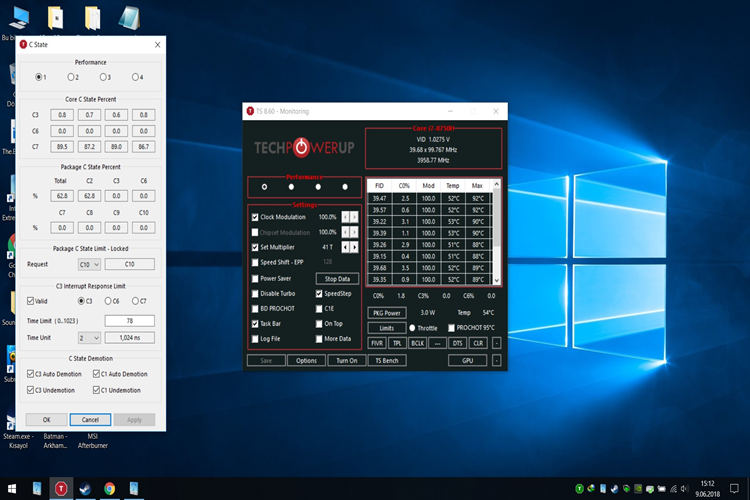This screenshot has width=750, height=500.
Task: Enable the BD PROCHOT checkbox
Action: coord(255,309)
